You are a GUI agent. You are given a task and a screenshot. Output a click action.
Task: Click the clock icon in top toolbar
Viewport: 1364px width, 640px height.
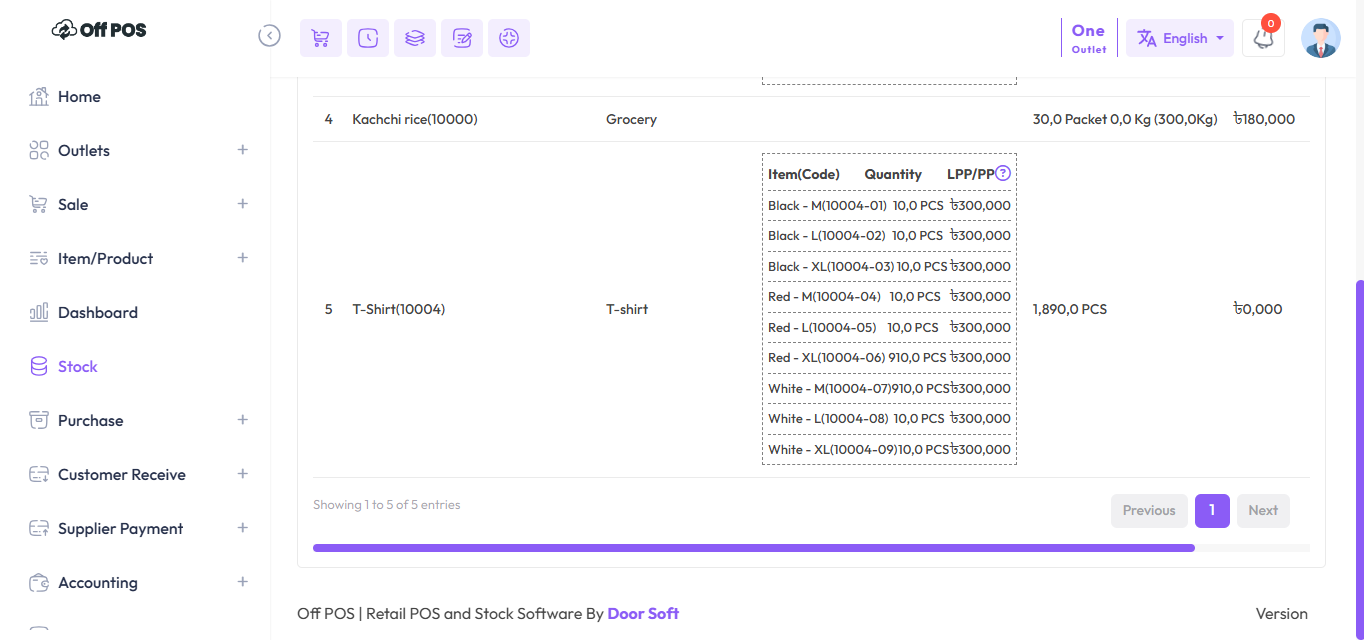367,38
